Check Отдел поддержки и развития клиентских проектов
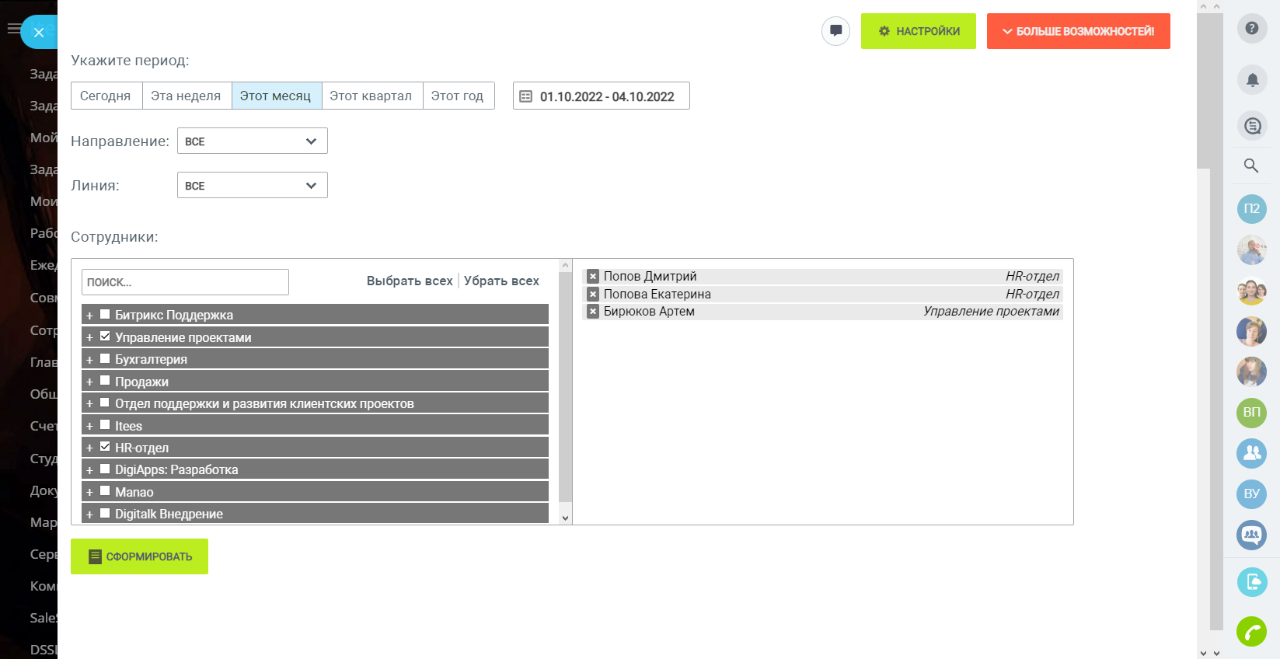1280x659 pixels. pos(105,403)
